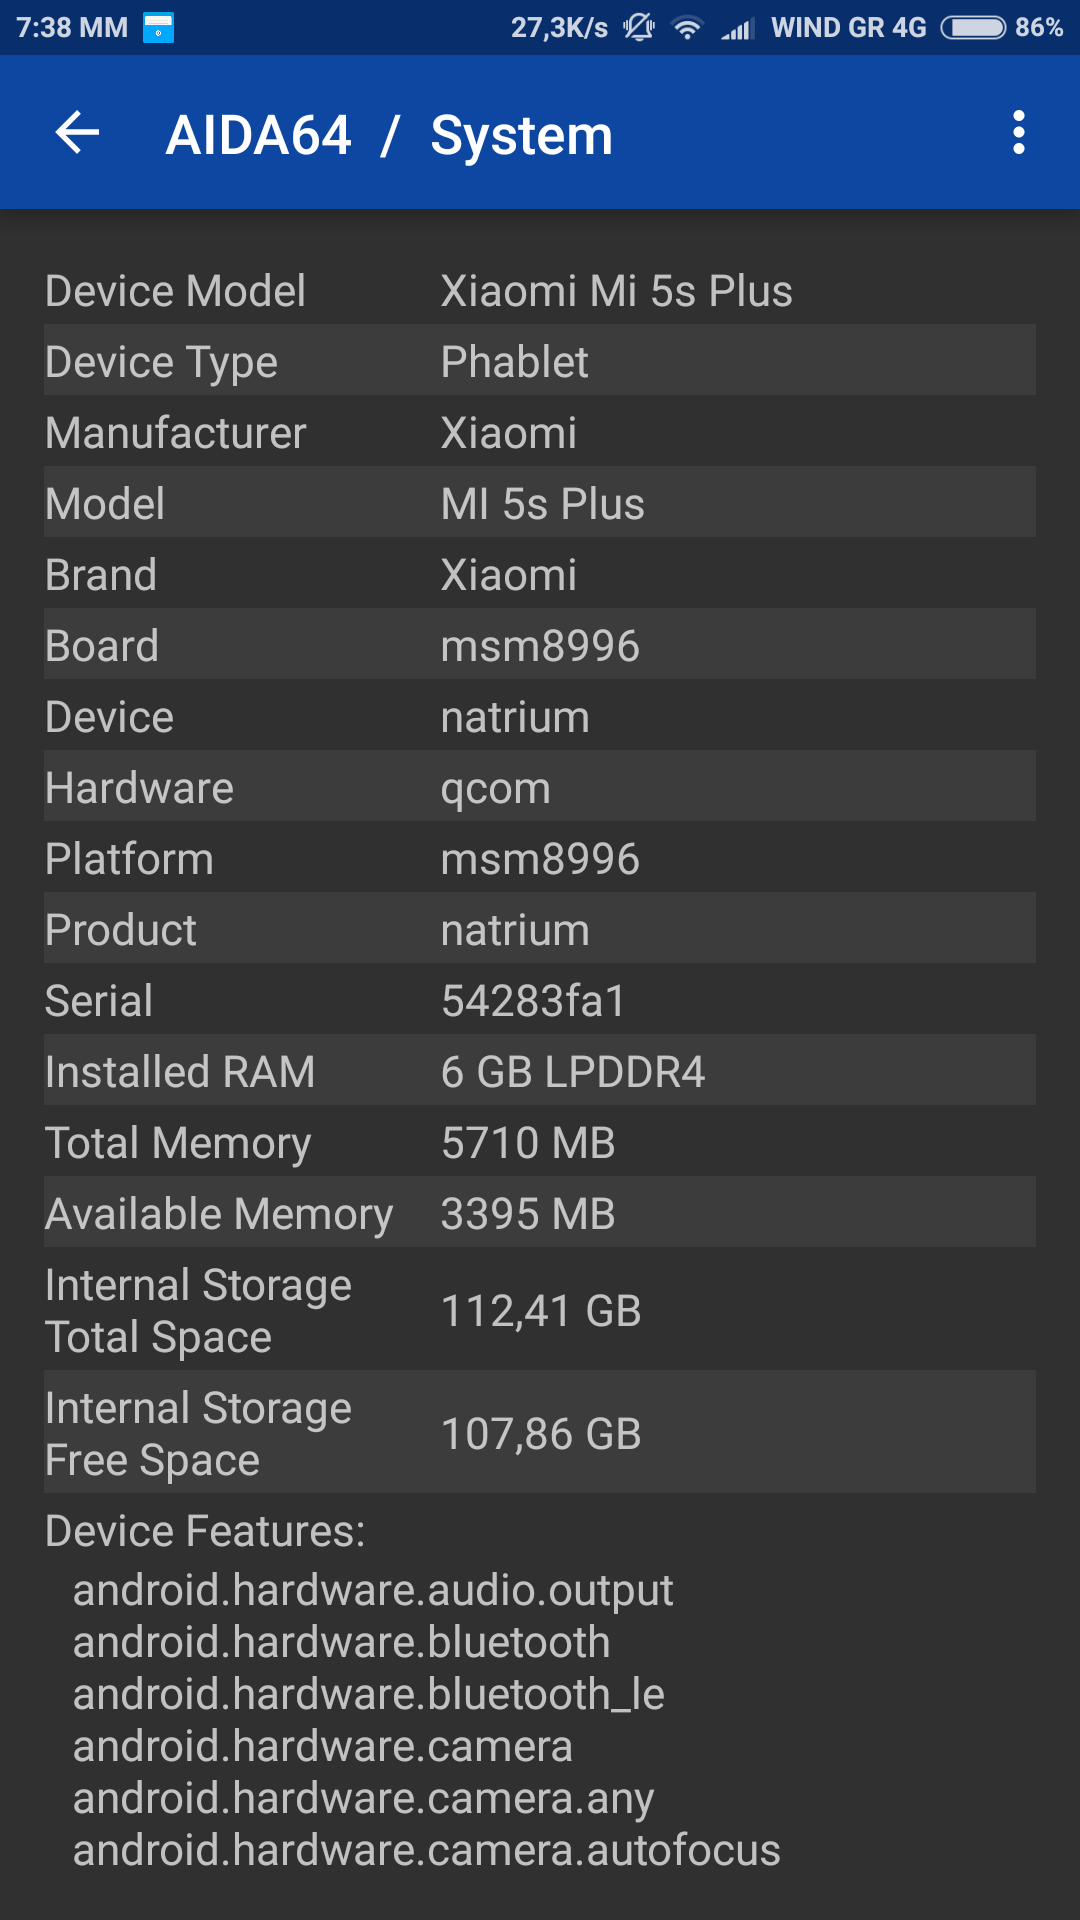The height and width of the screenshot is (1920, 1080).
Task: Tap the Hardware qcom row
Action: 540,788
